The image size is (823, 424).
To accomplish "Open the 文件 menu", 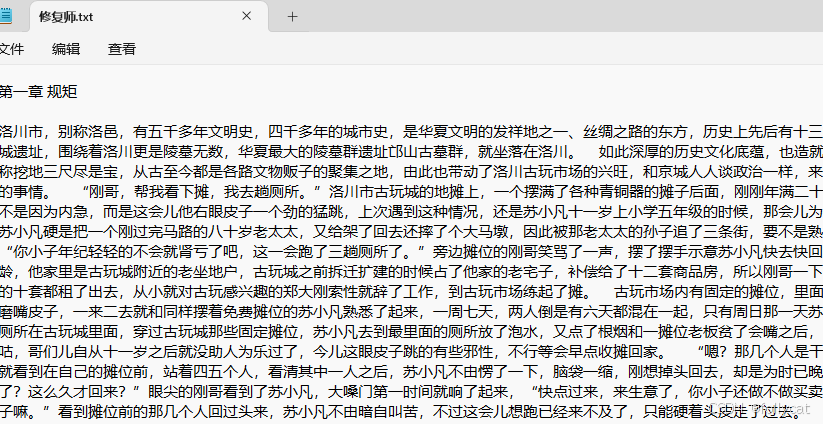I will (10, 49).
